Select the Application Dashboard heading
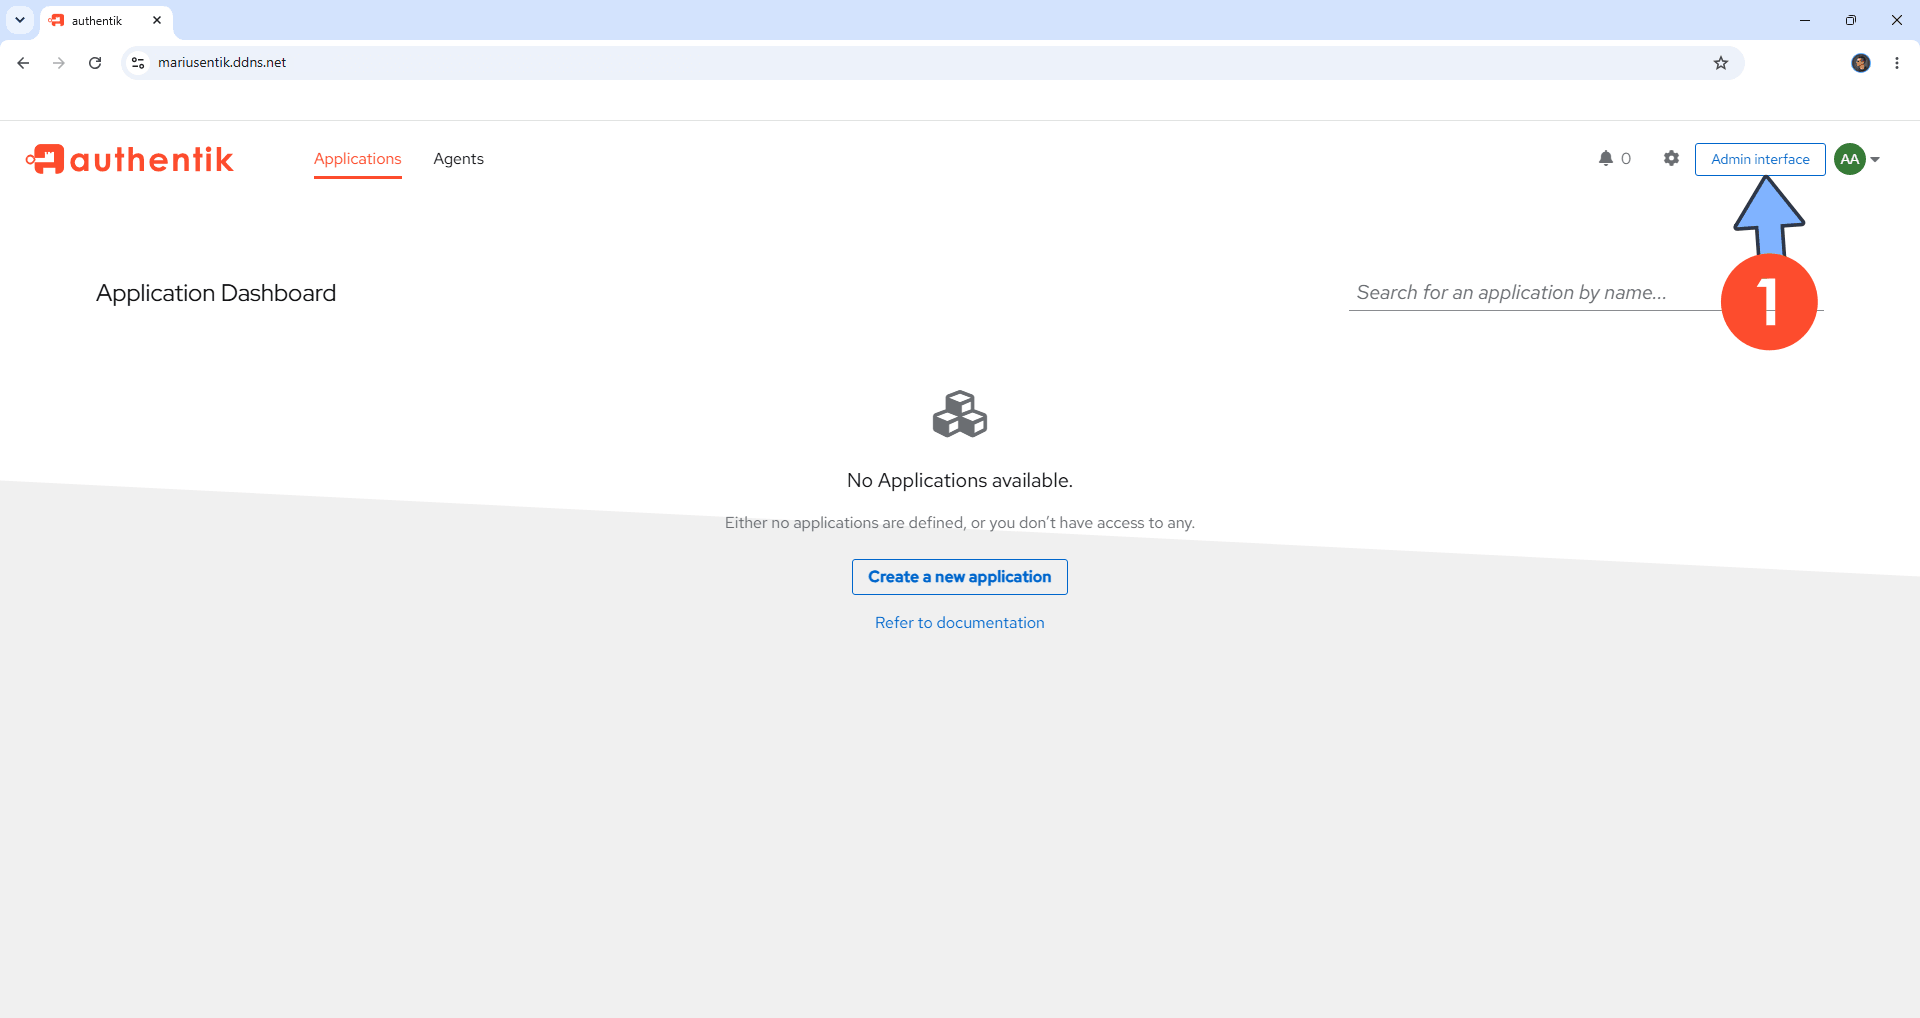This screenshot has width=1920, height=1018. point(216,293)
